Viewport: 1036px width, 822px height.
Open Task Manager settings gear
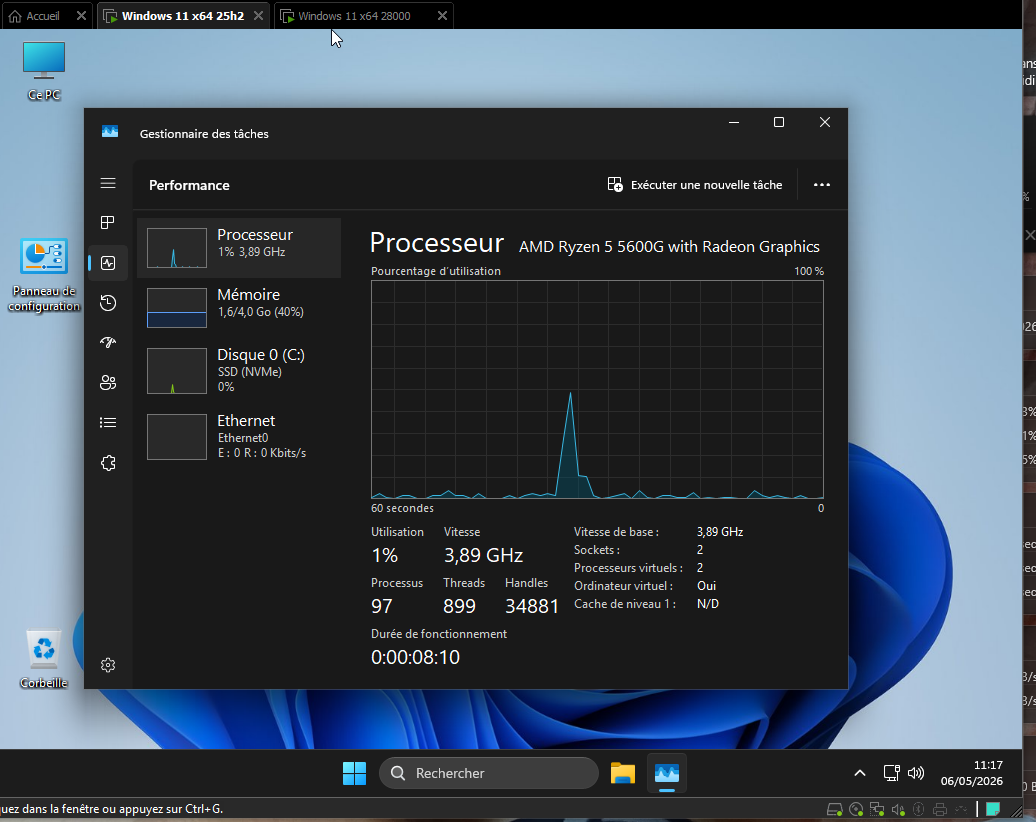point(108,665)
